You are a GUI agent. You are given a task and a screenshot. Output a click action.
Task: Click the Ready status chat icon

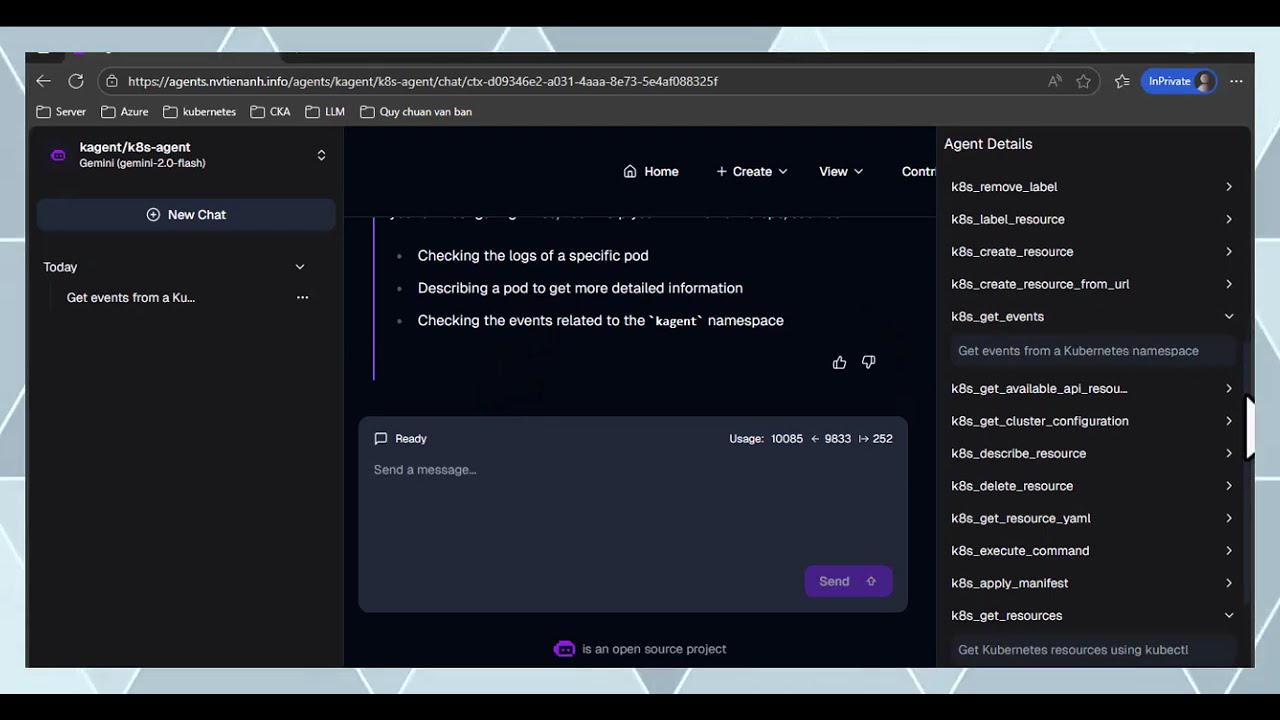tap(380, 439)
